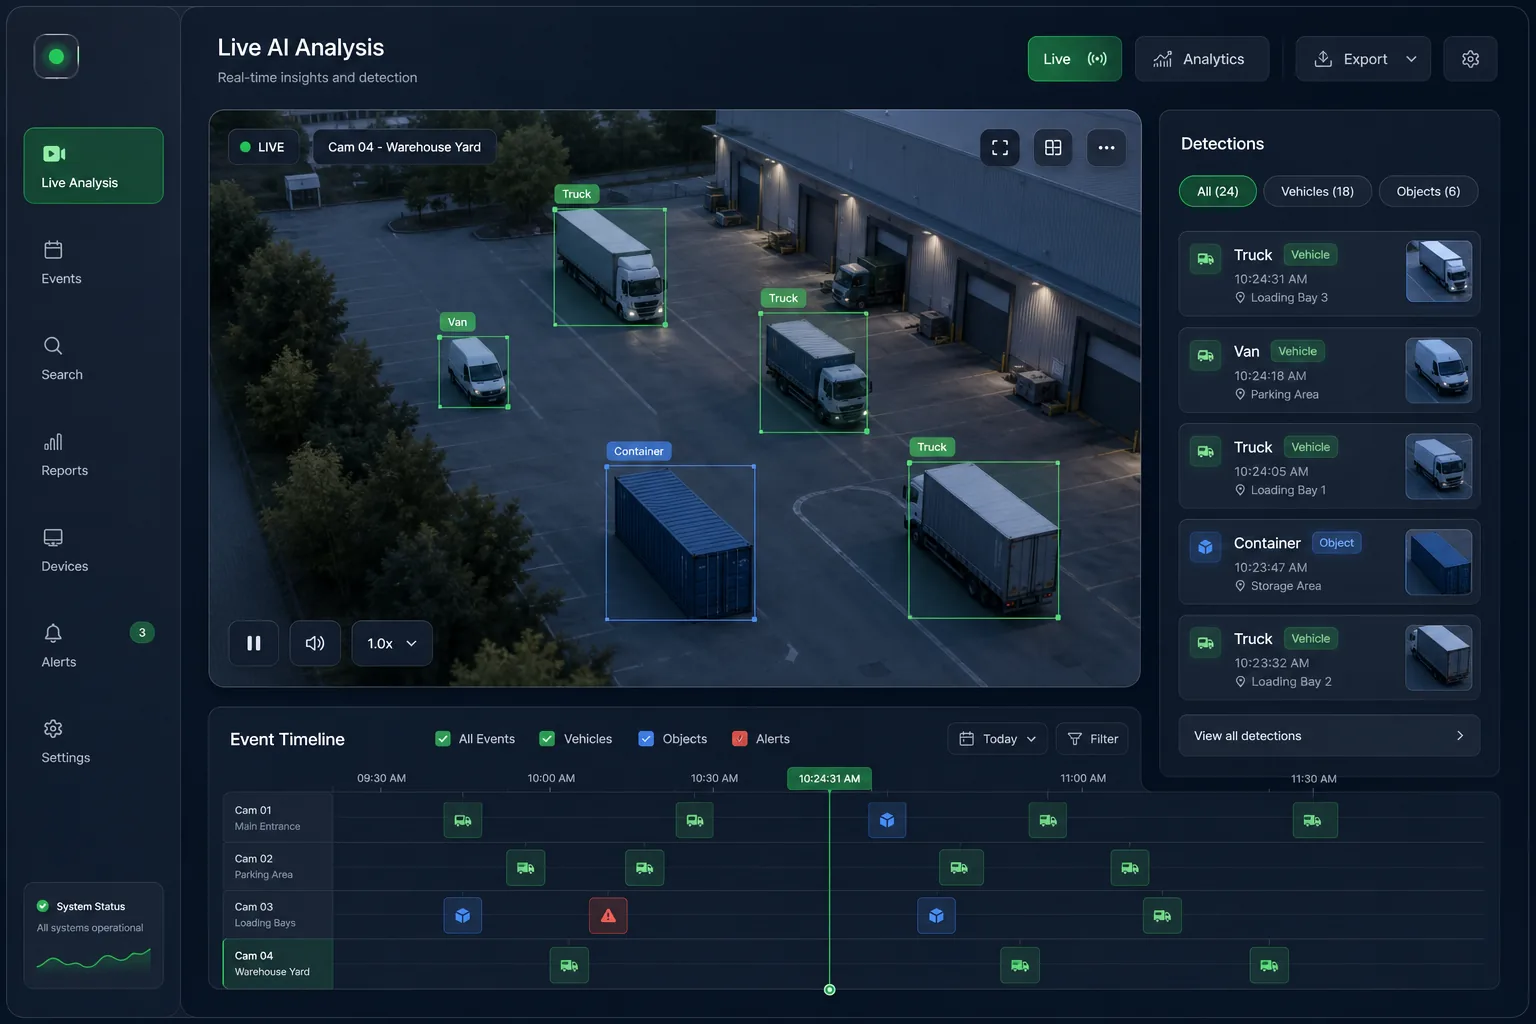Toggle the All Events checkbox
This screenshot has height=1024, width=1536.
pyautogui.click(x=443, y=739)
